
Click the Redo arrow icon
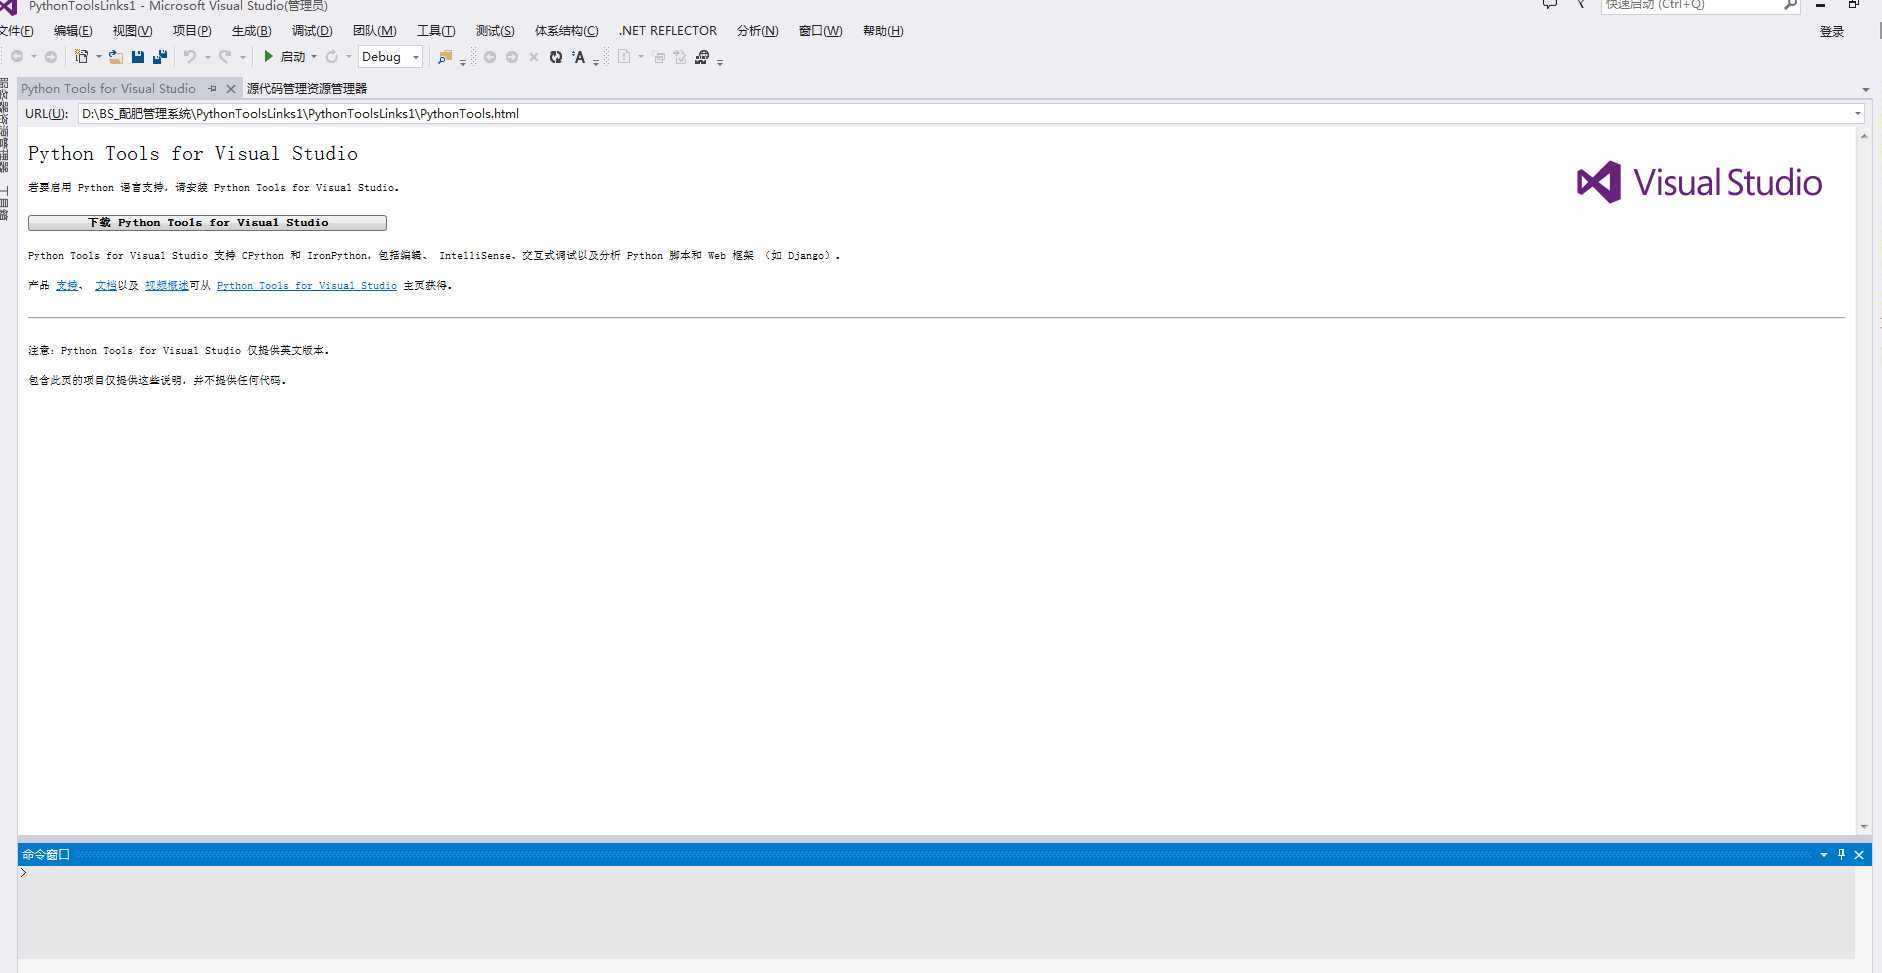pyautogui.click(x=225, y=57)
